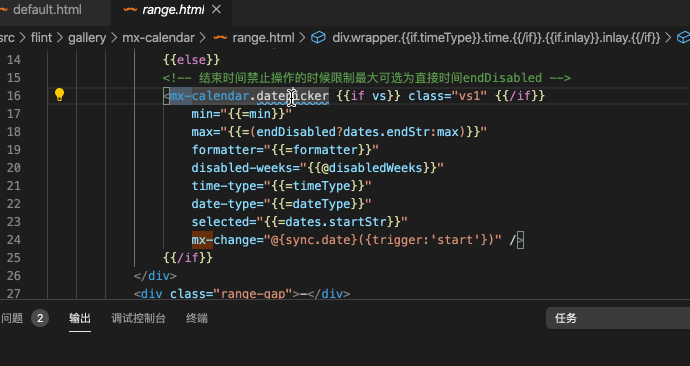Click the selected=dates.startStr attribute
Image resolution: width=690 pixels, height=366 pixels.
tap(299, 222)
